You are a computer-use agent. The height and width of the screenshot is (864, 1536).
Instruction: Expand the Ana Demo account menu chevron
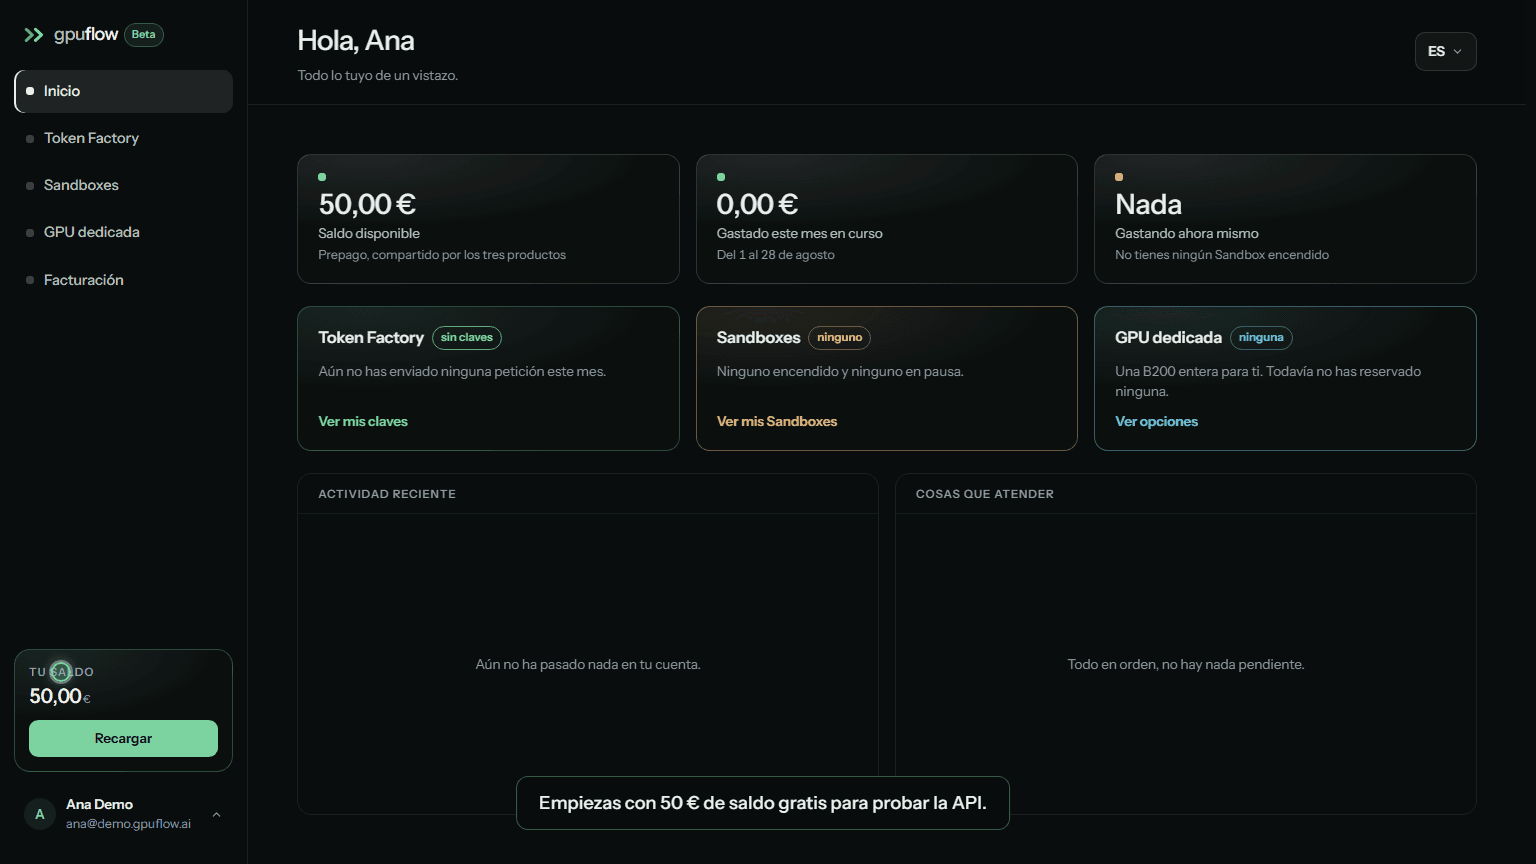[216, 815]
